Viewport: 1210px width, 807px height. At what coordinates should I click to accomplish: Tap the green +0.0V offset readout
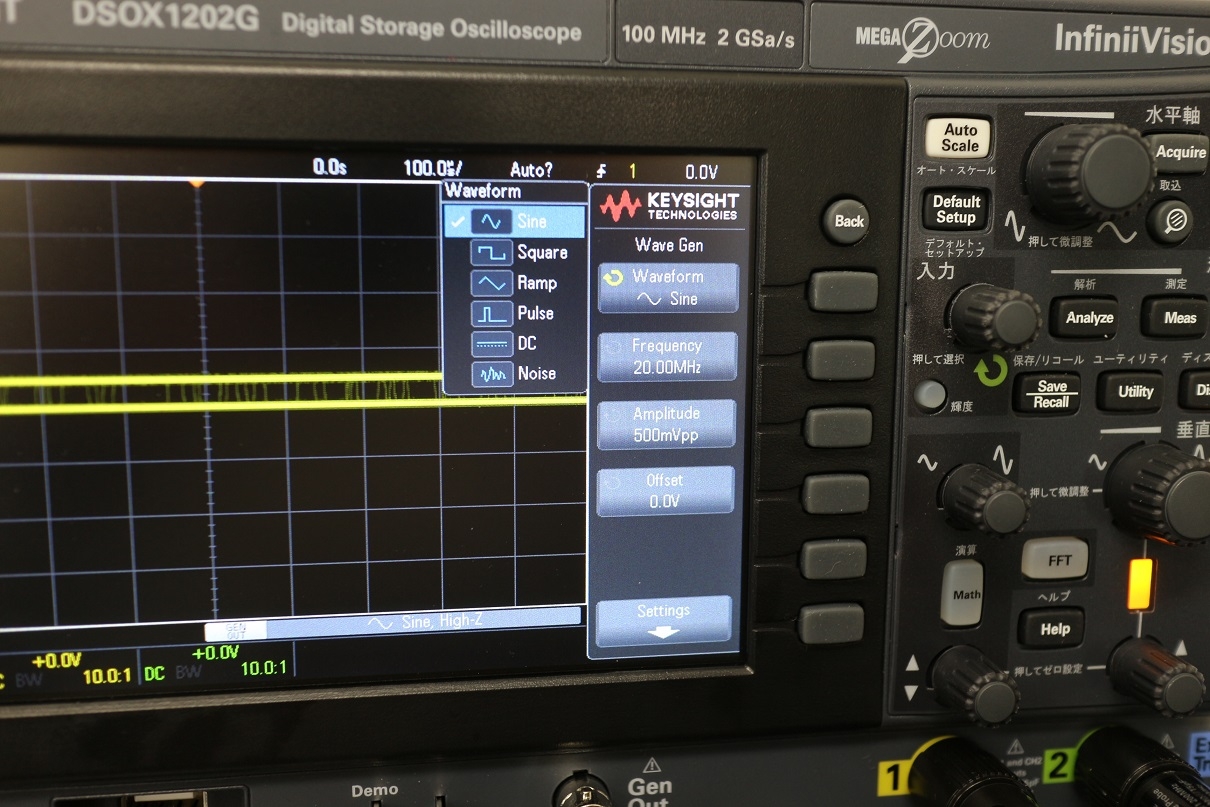[215, 653]
